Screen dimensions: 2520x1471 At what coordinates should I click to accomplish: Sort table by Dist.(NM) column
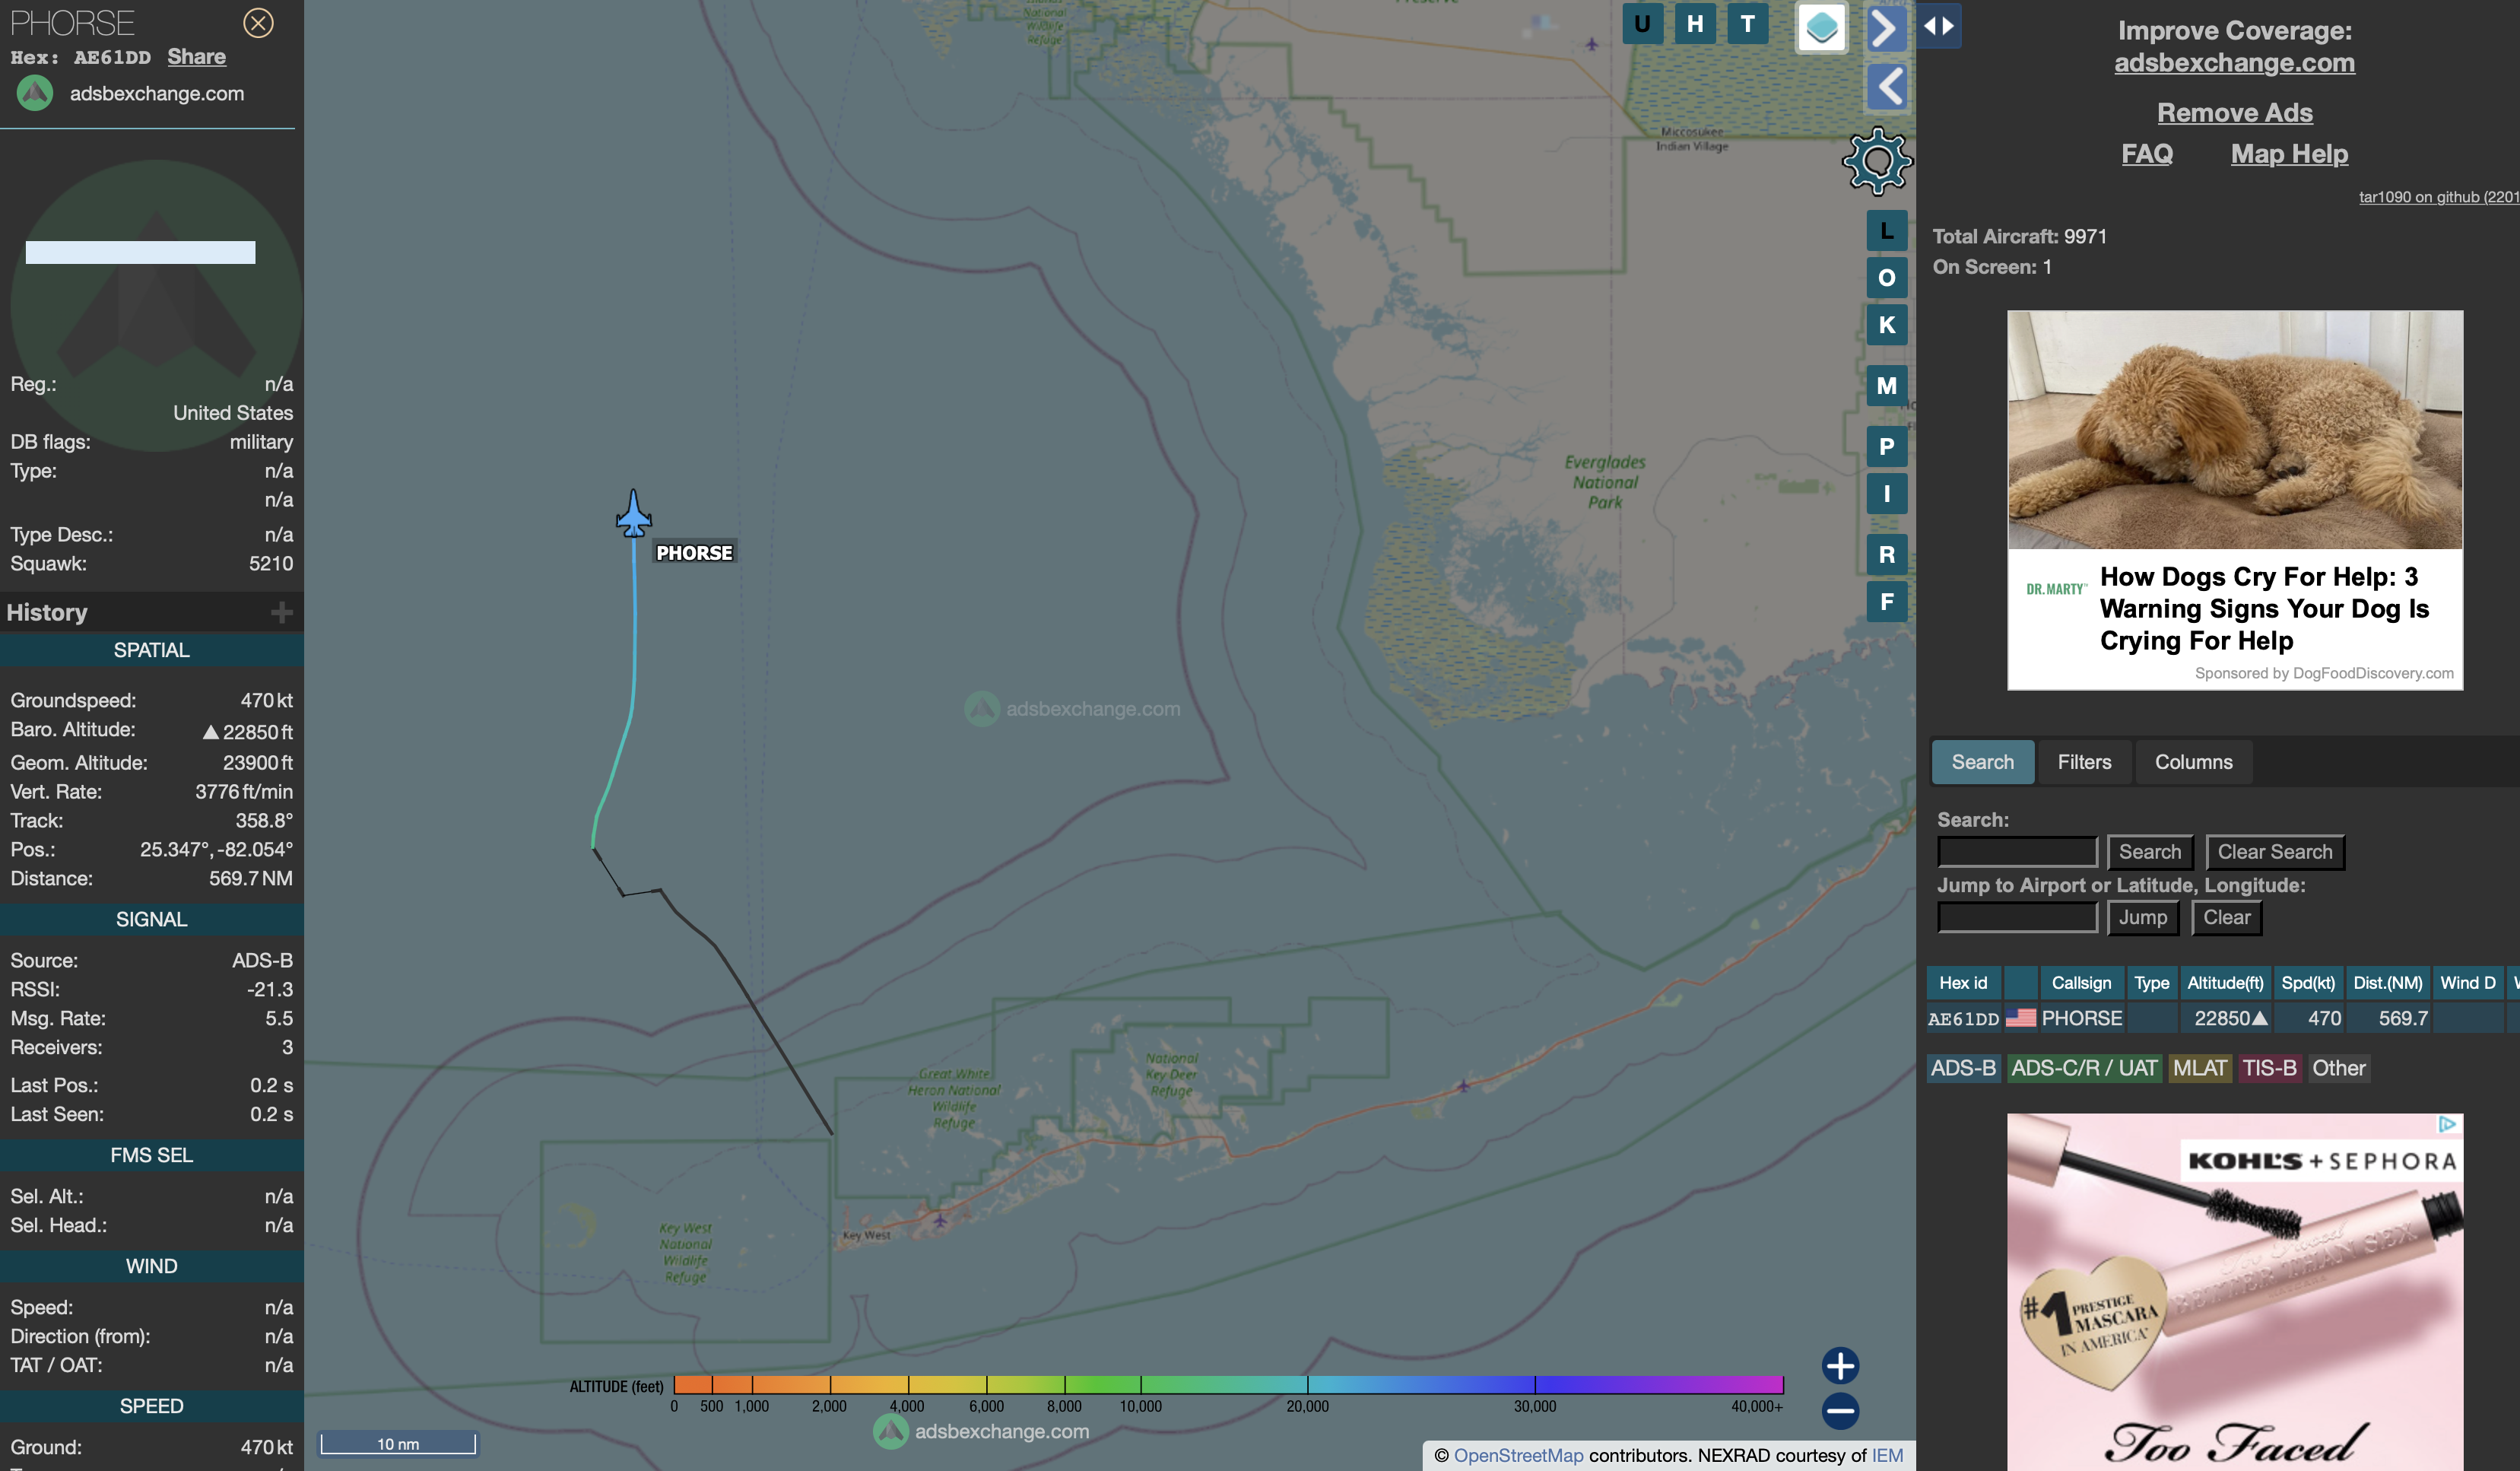point(2388,983)
